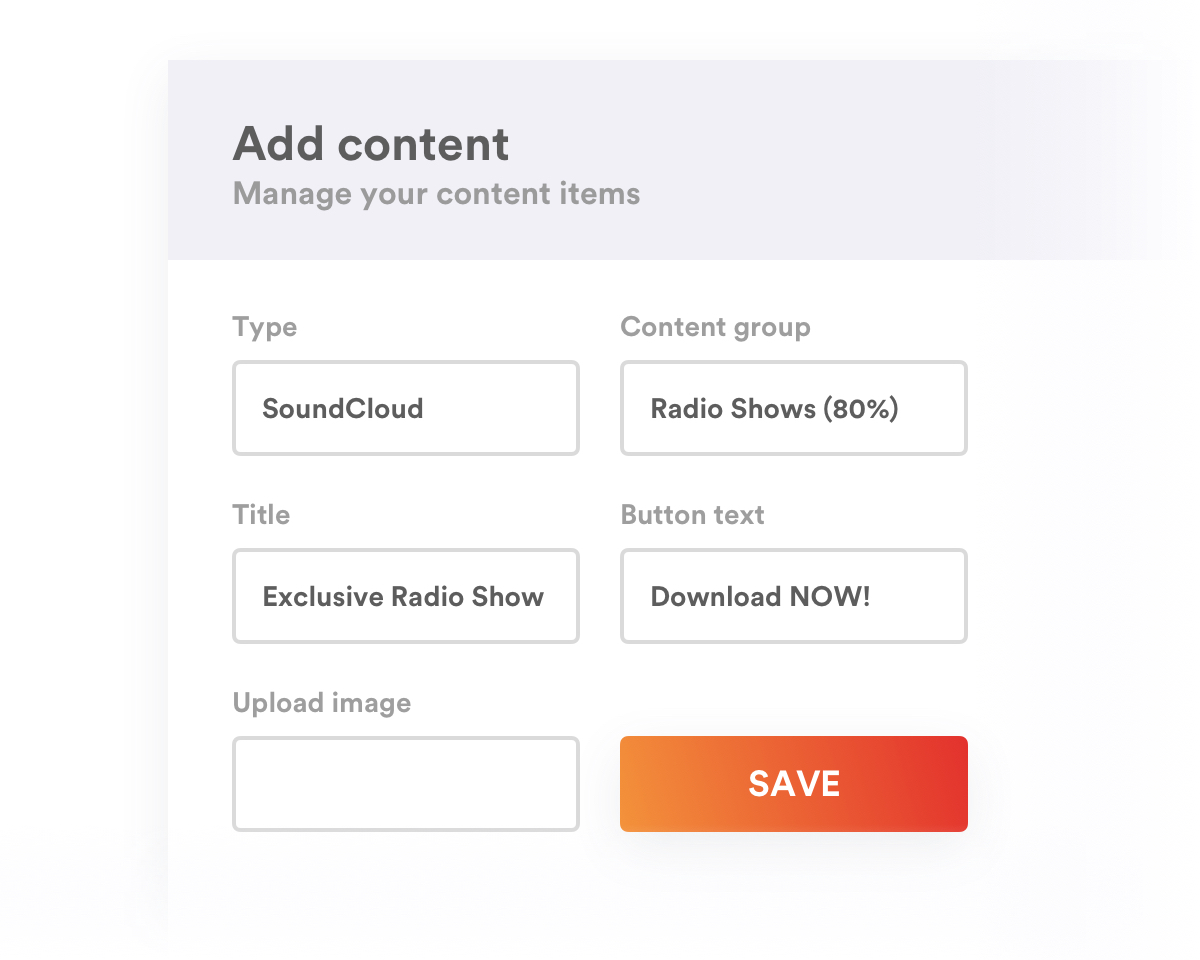This screenshot has height=960, width=1200.
Task: Expand the Content group dropdown
Action: pos(793,408)
